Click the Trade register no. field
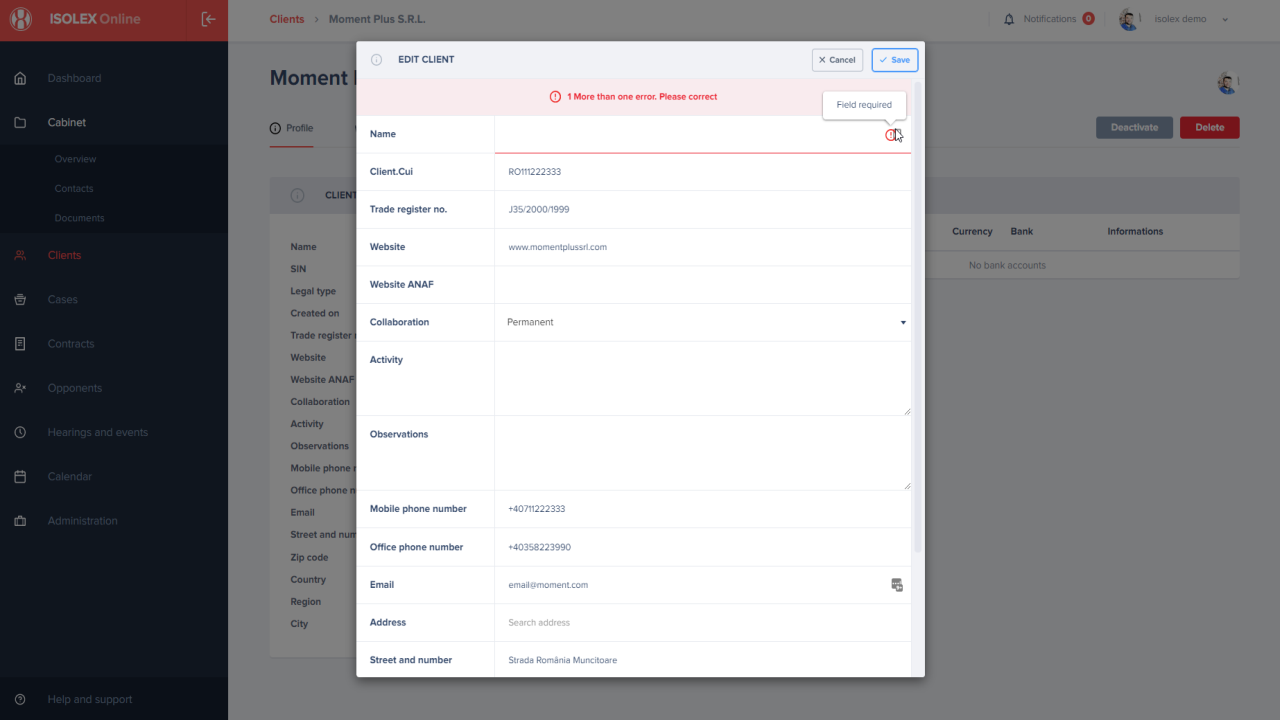Viewport: 1280px width, 720px height. tap(703, 210)
